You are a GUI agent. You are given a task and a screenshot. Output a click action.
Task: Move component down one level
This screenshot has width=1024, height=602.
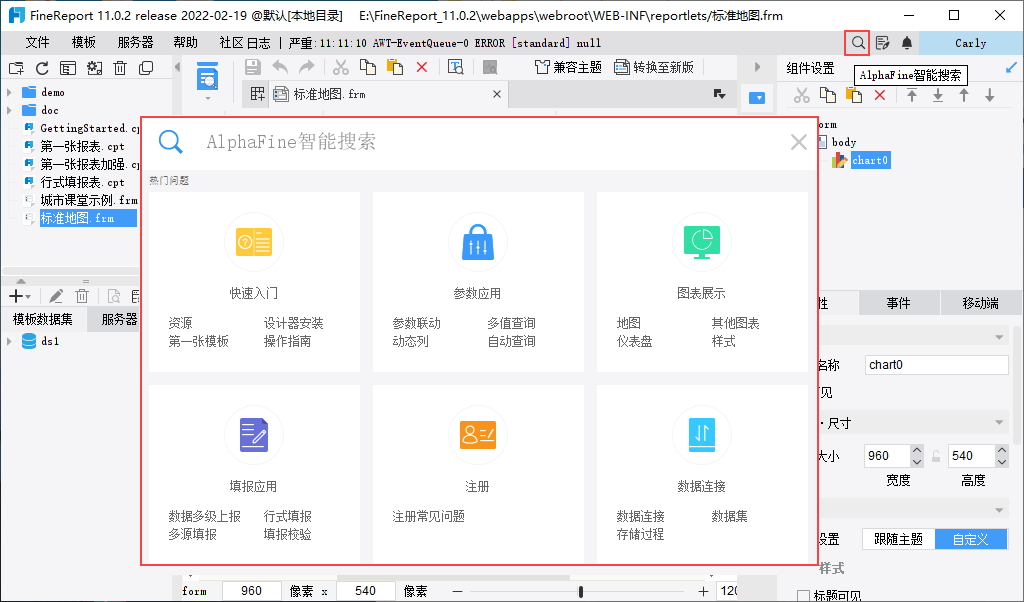point(990,95)
